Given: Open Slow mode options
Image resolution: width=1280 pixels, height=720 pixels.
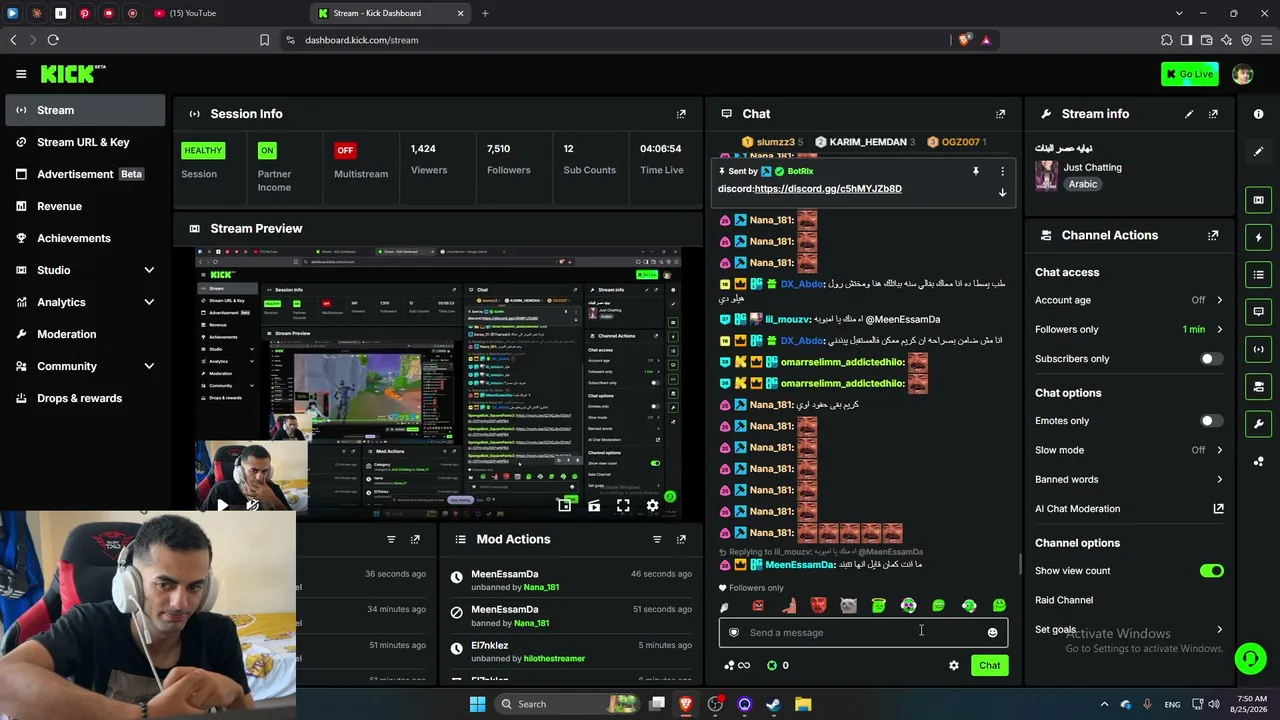Looking at the screenshot, I should 1129,450.
